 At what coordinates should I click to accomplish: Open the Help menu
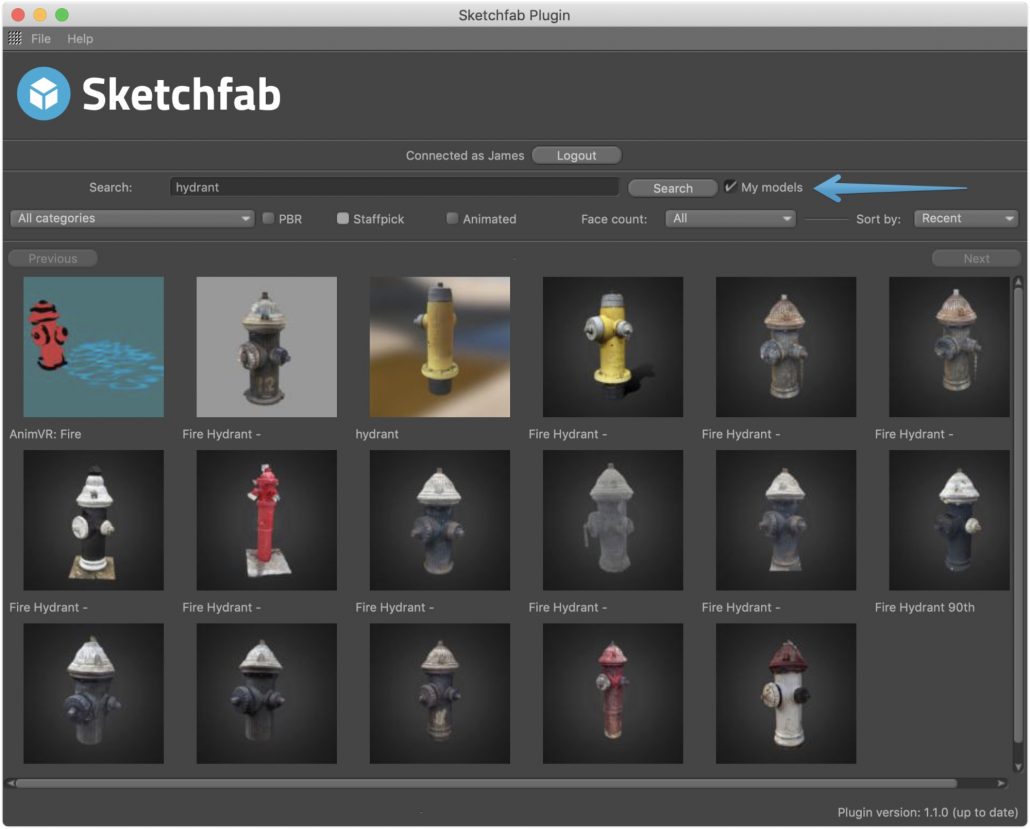(80, 39)
